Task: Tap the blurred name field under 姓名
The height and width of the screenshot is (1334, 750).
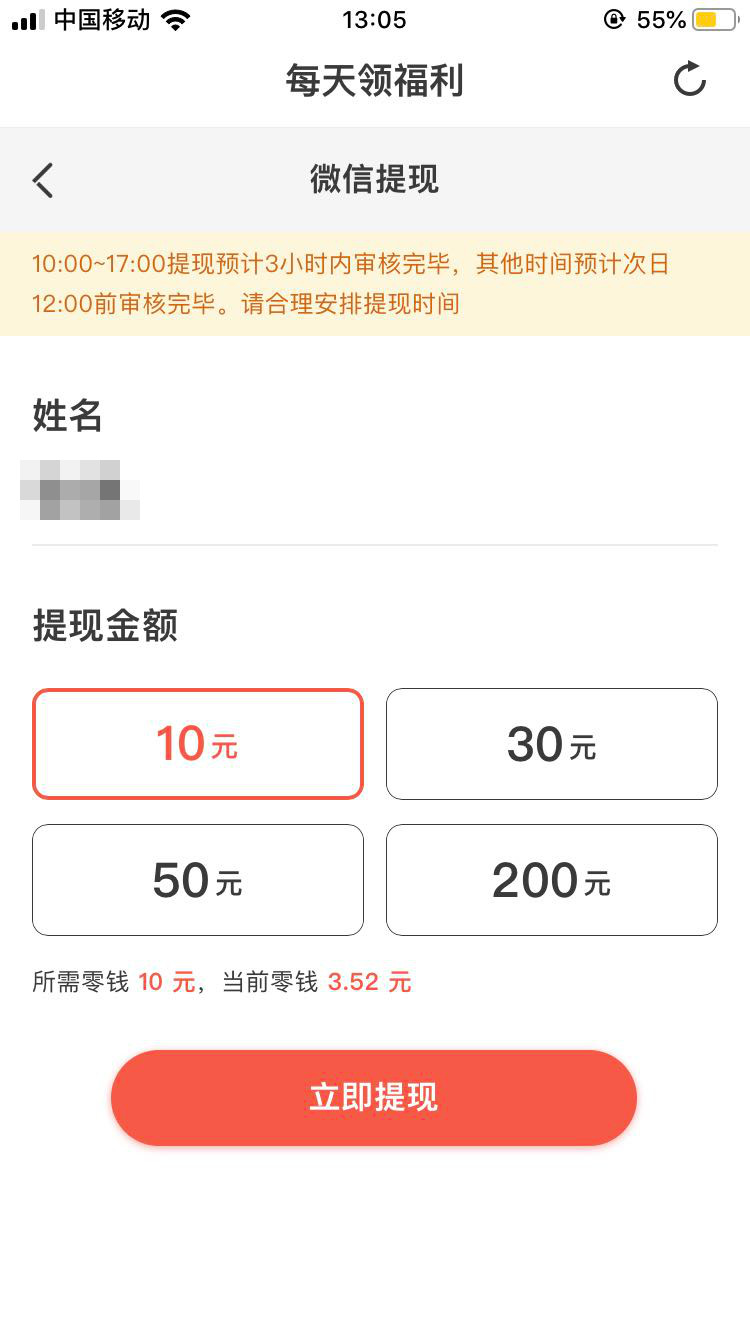Action: pyautogui.click(x=80, y=490)
